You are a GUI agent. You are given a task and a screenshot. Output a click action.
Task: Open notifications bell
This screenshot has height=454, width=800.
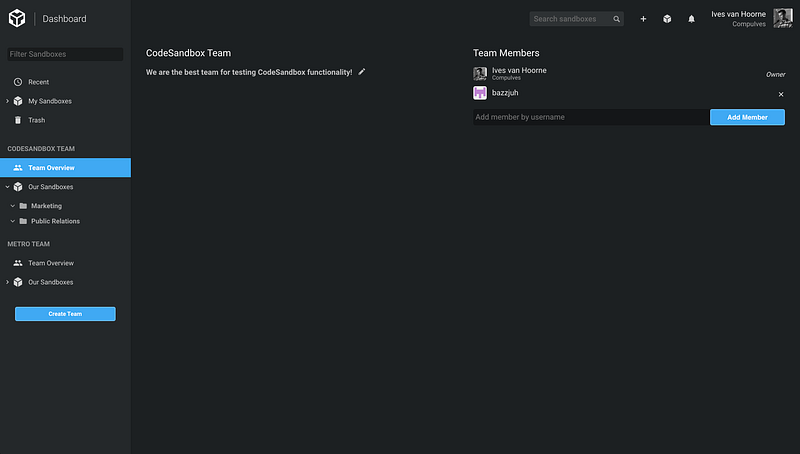(691, 19)
